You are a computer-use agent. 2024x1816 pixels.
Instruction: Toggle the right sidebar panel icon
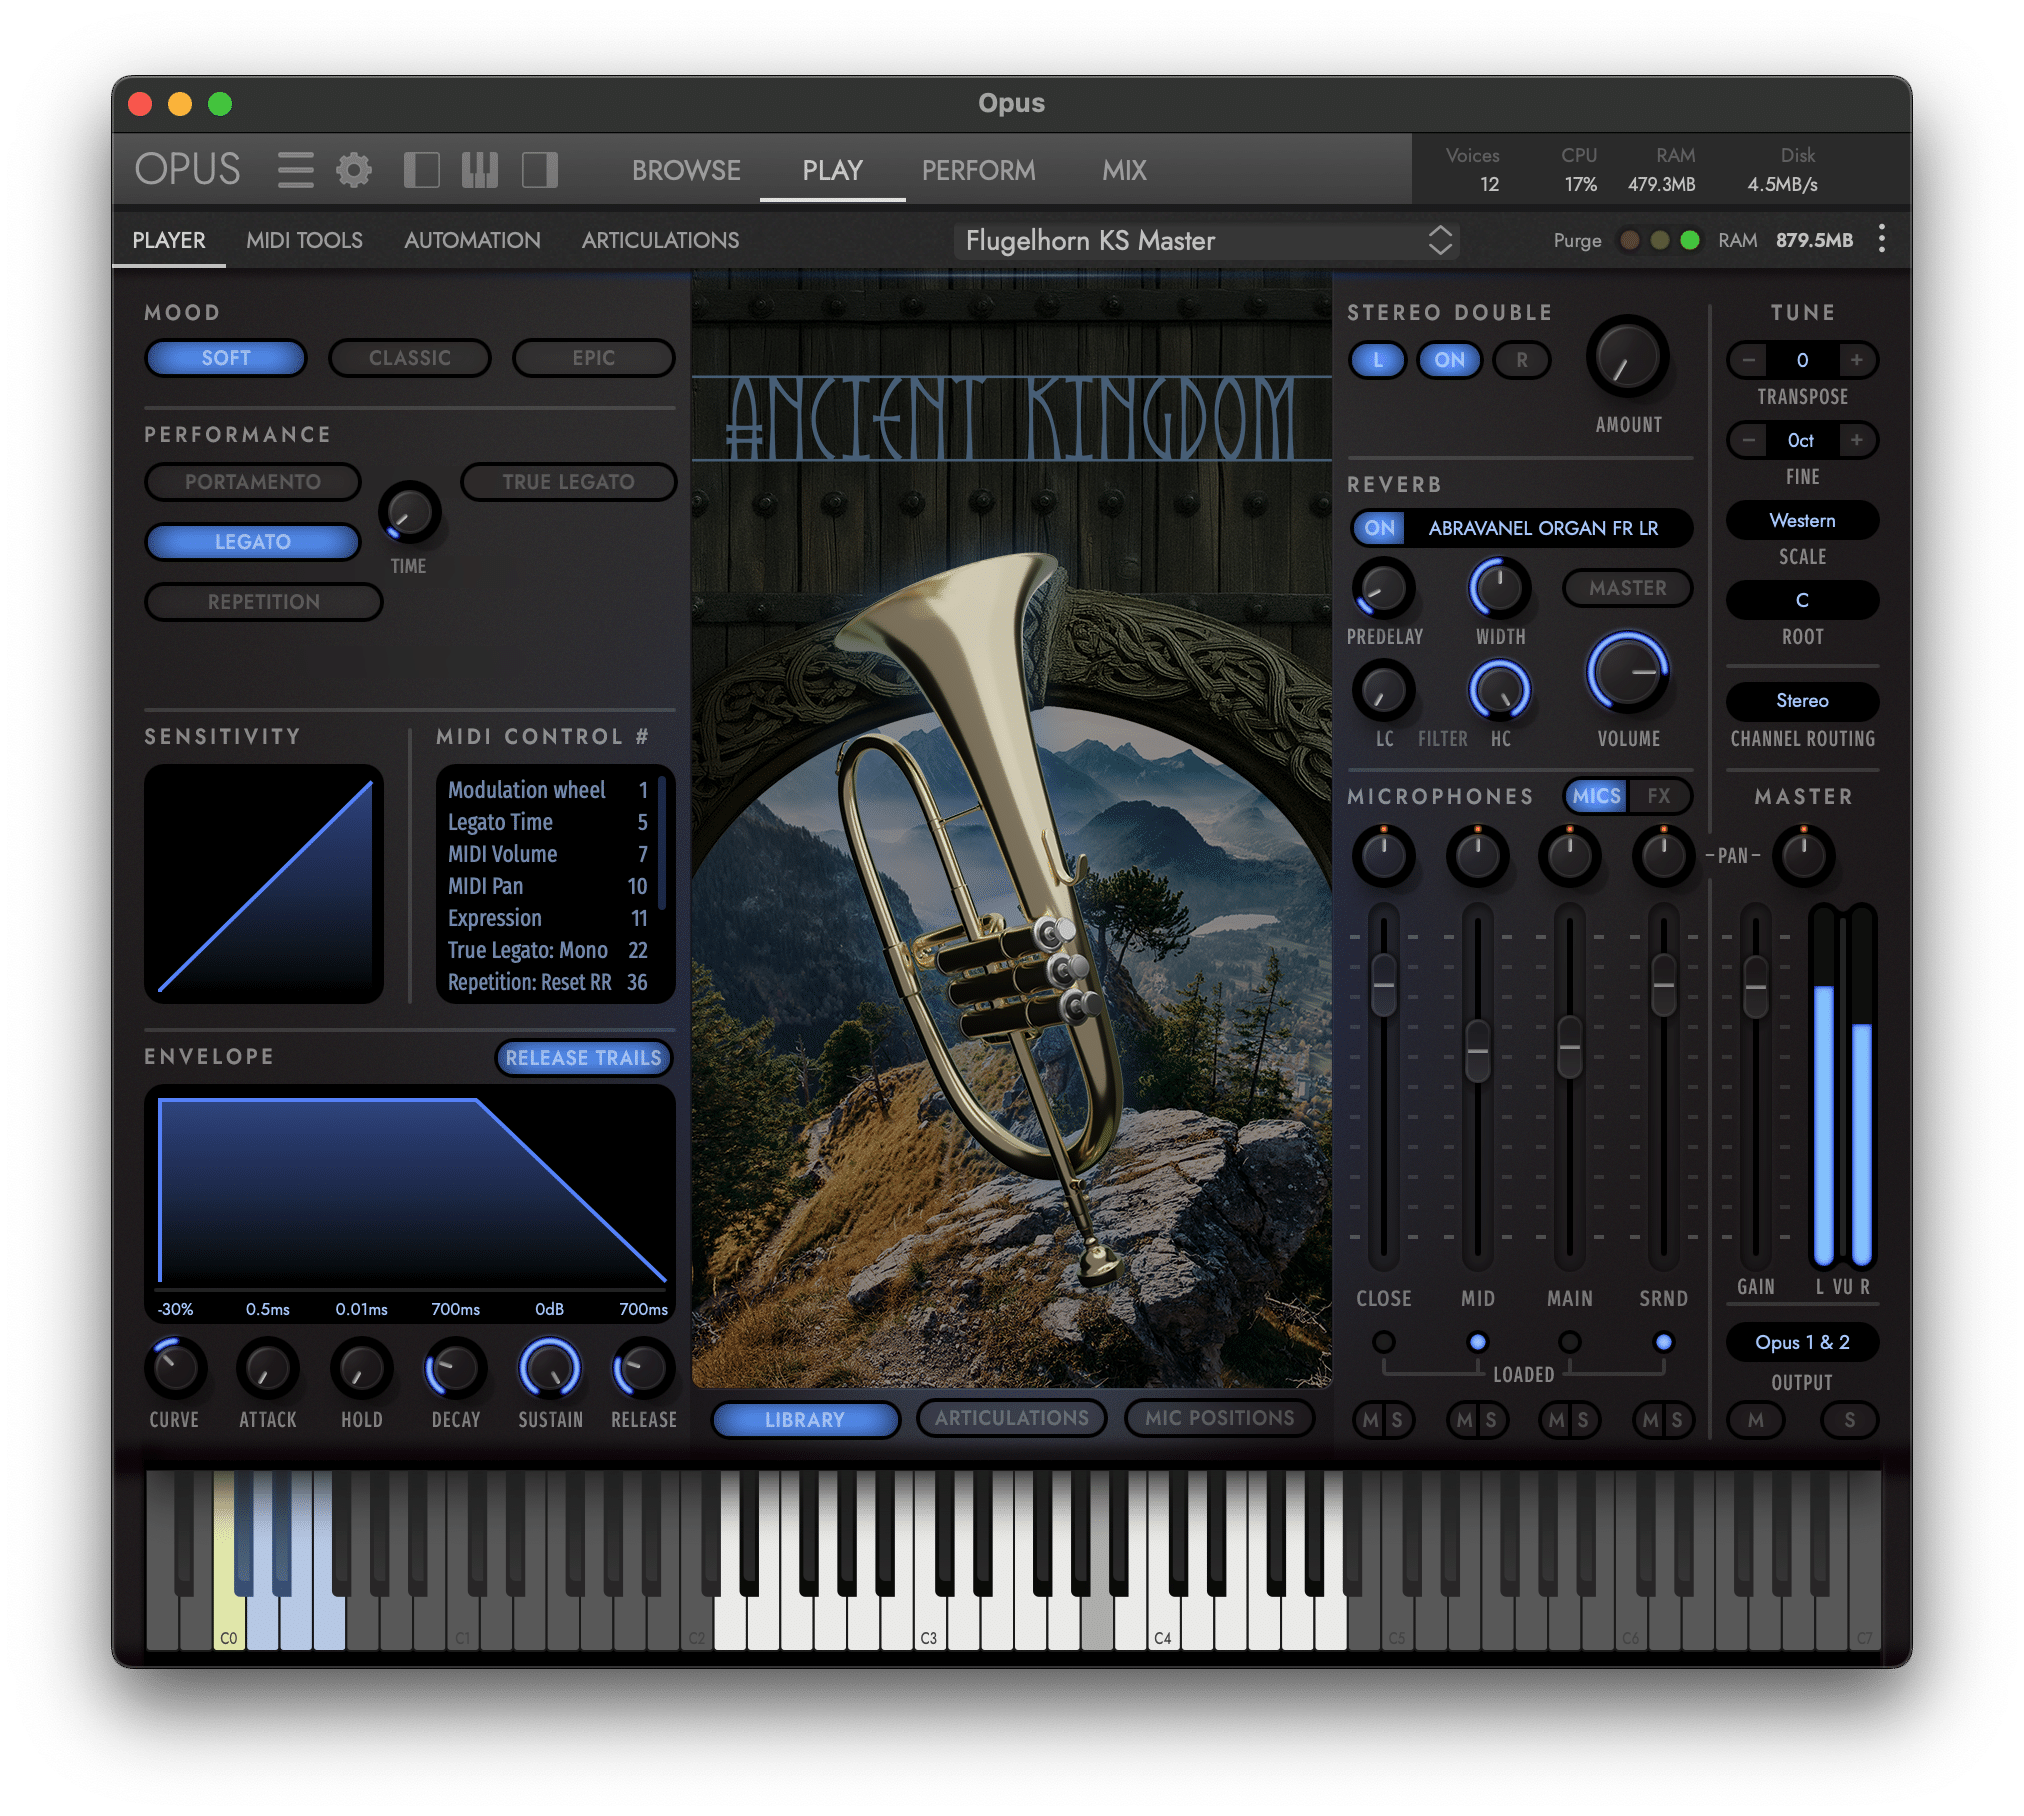pyautogui.click(x=540, y=170)
